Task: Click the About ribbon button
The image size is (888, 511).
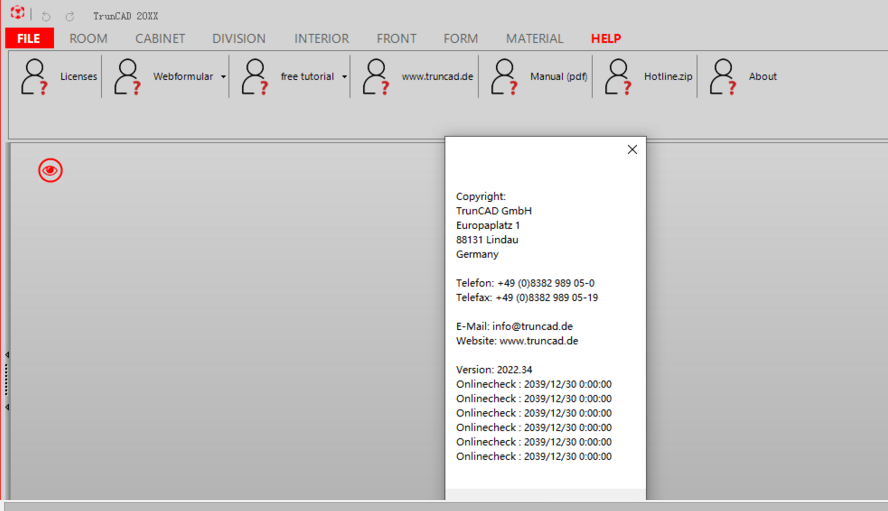Action: [743, 76]
